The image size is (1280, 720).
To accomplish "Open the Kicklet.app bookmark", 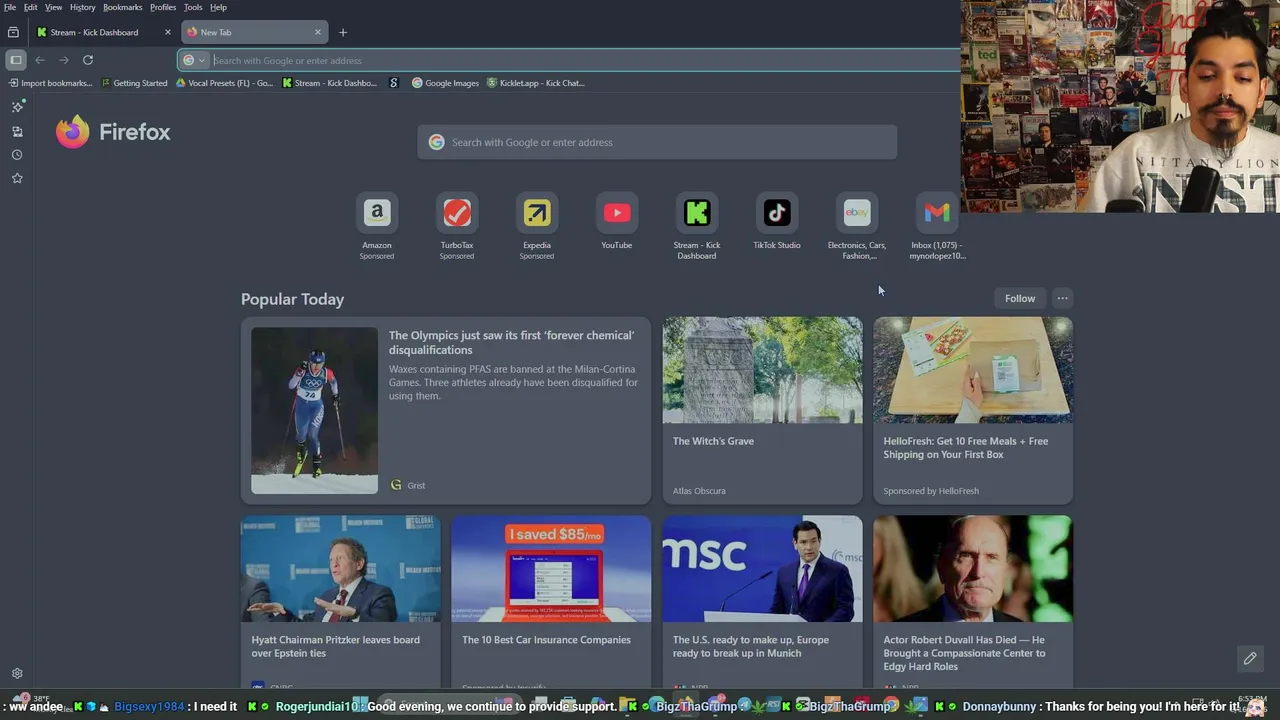I will pos(536,83).
